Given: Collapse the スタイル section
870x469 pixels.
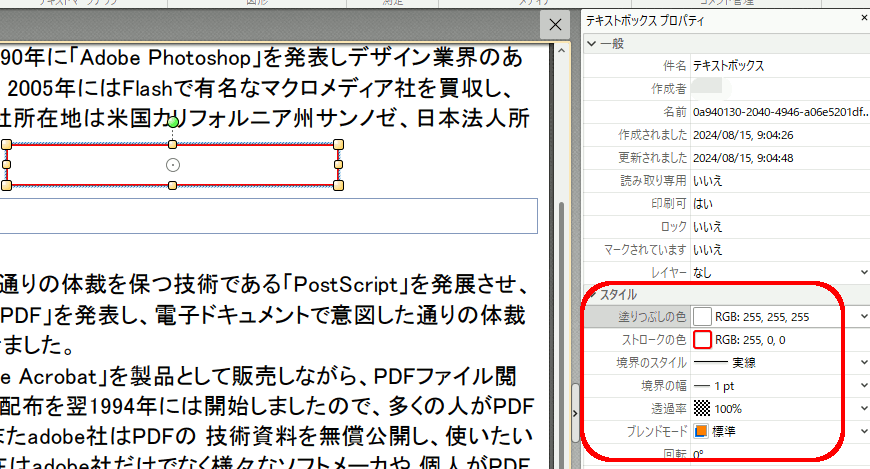Looking at the screenshot, I should [x=593, y=294].
